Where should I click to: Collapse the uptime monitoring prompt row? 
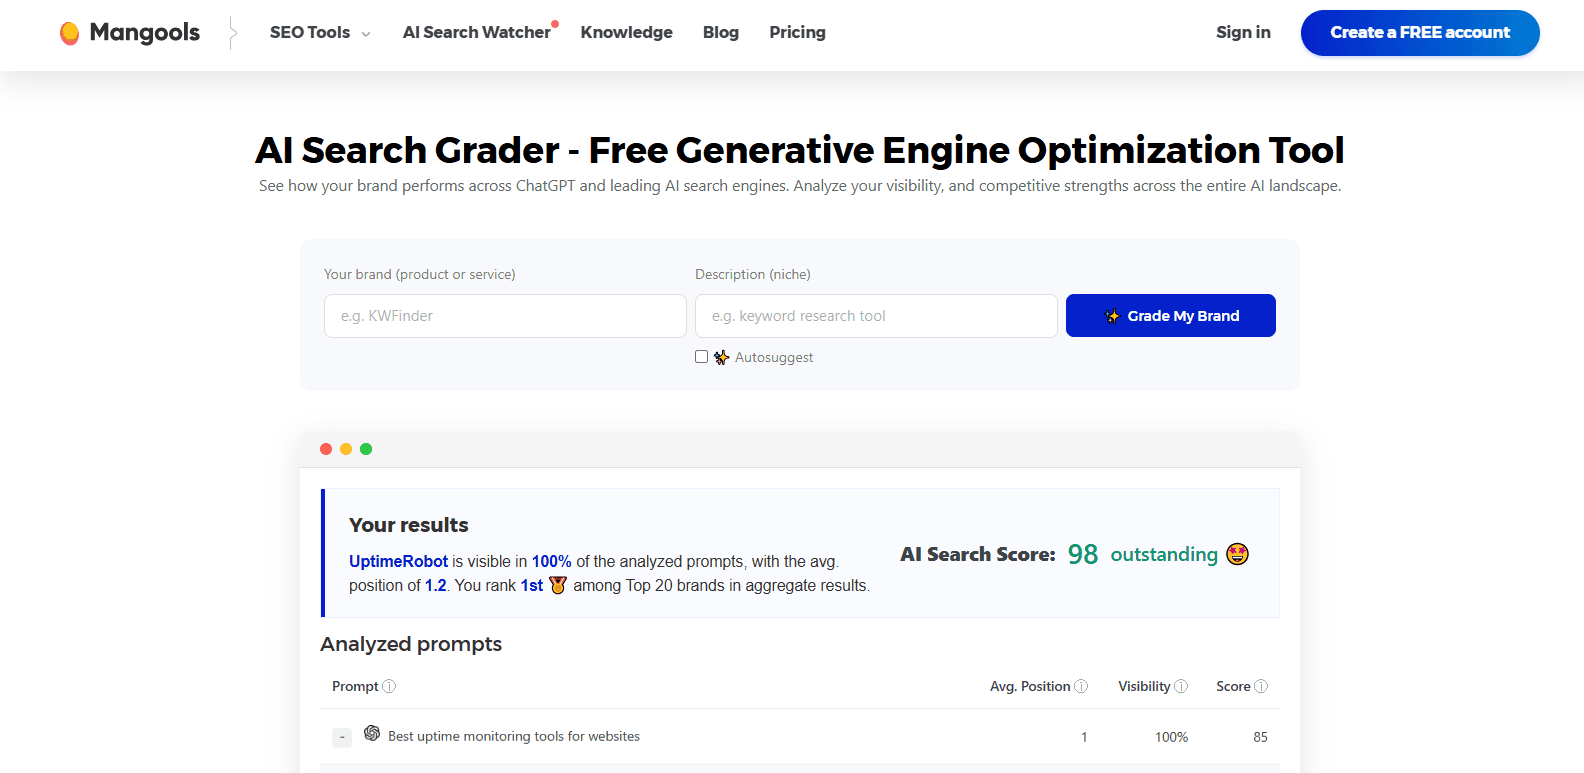coord(342,736)
